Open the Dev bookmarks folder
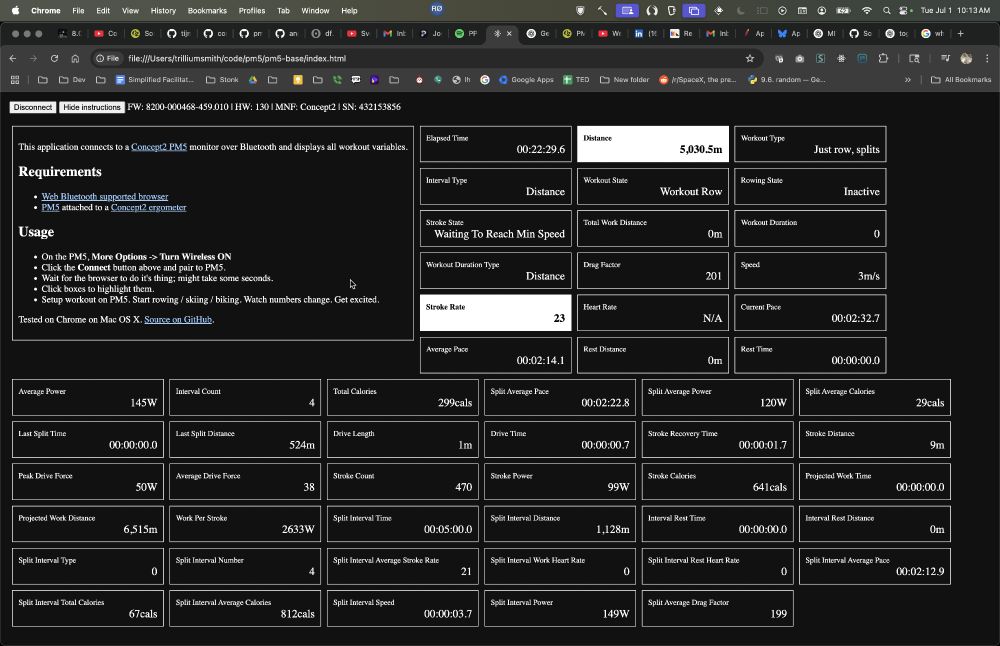The height and width of the screenshot is (646, 1000). point(72,80)
